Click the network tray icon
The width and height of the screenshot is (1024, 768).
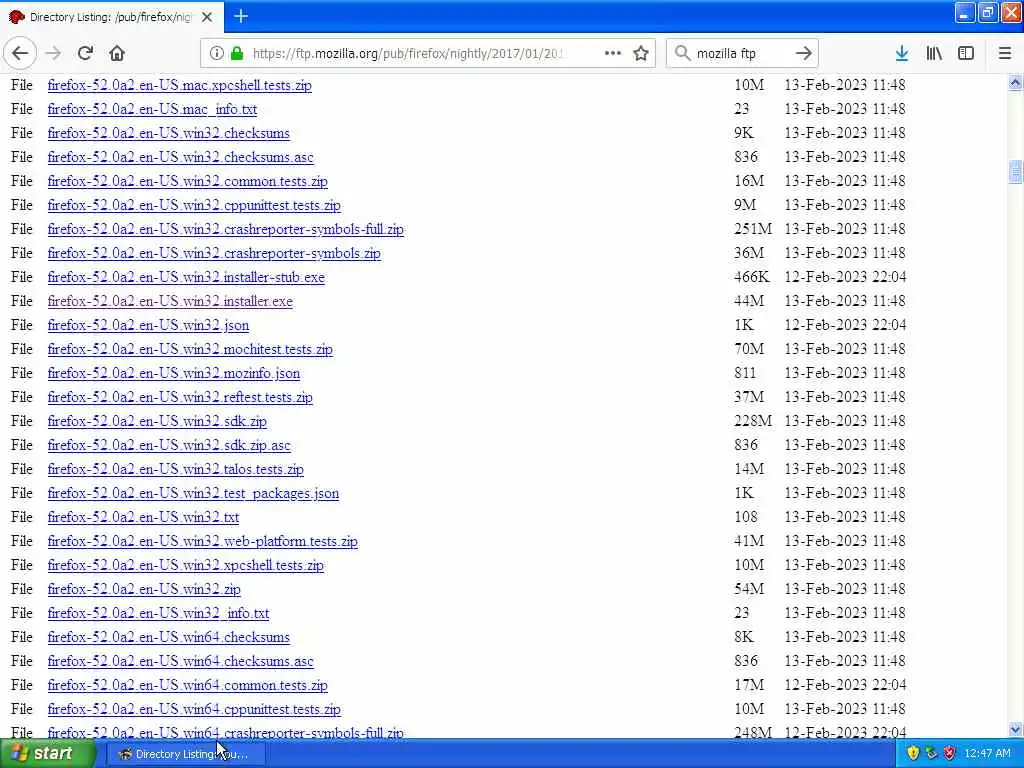coord(931,754)
